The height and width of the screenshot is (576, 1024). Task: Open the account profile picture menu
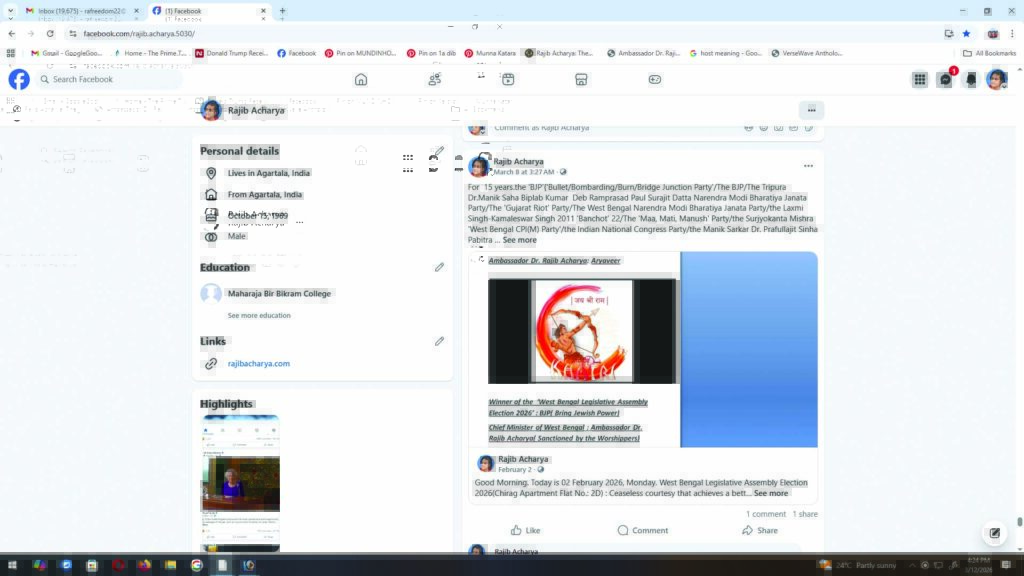pos(996,80)
